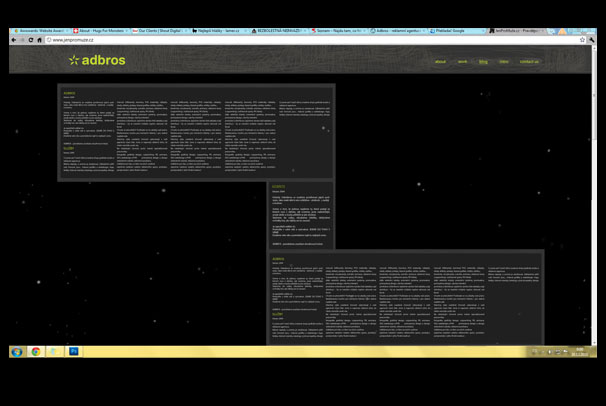
Task: Open the Windows Start menu
Action: [x=16, y=352]
